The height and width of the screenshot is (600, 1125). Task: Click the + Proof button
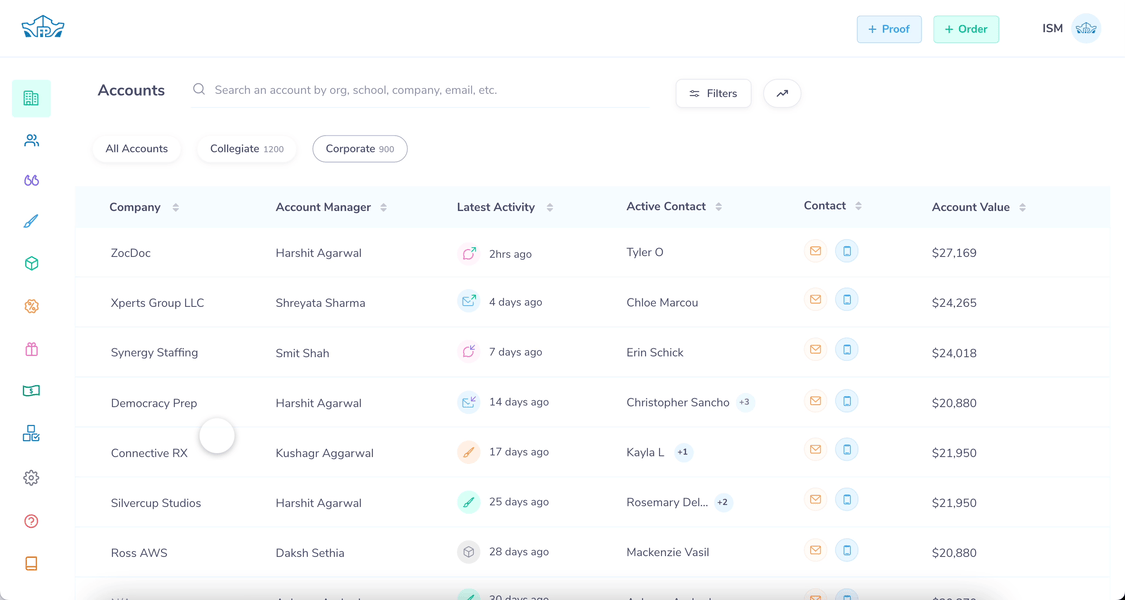click(x=889, y=29)
